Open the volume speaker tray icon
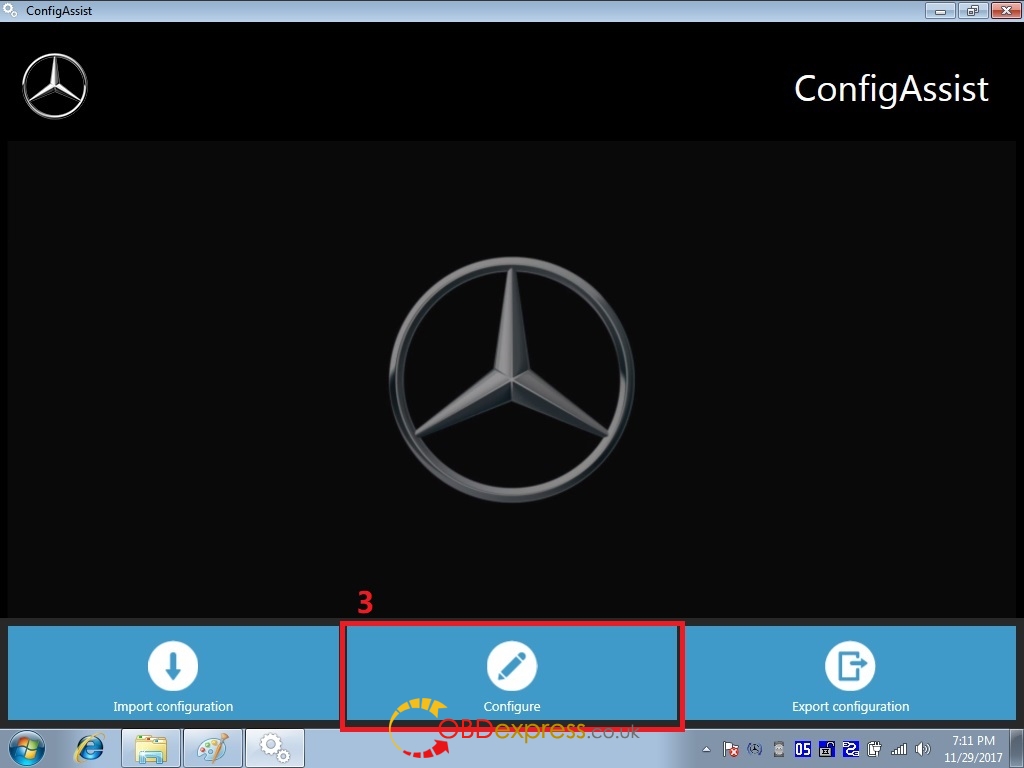The width and height of the screenshot is (1024, 768). [922, 749]
